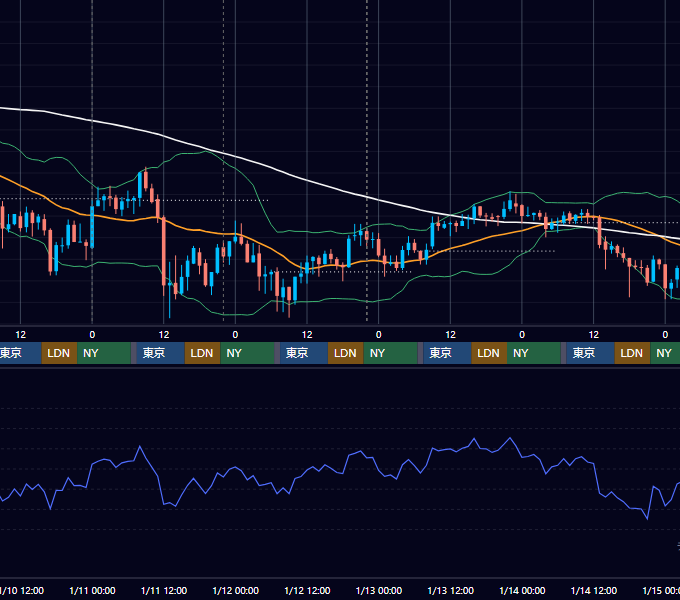Click the 1/11 12:00 date label
Screen dimensions: 680x600
(164, 590)
